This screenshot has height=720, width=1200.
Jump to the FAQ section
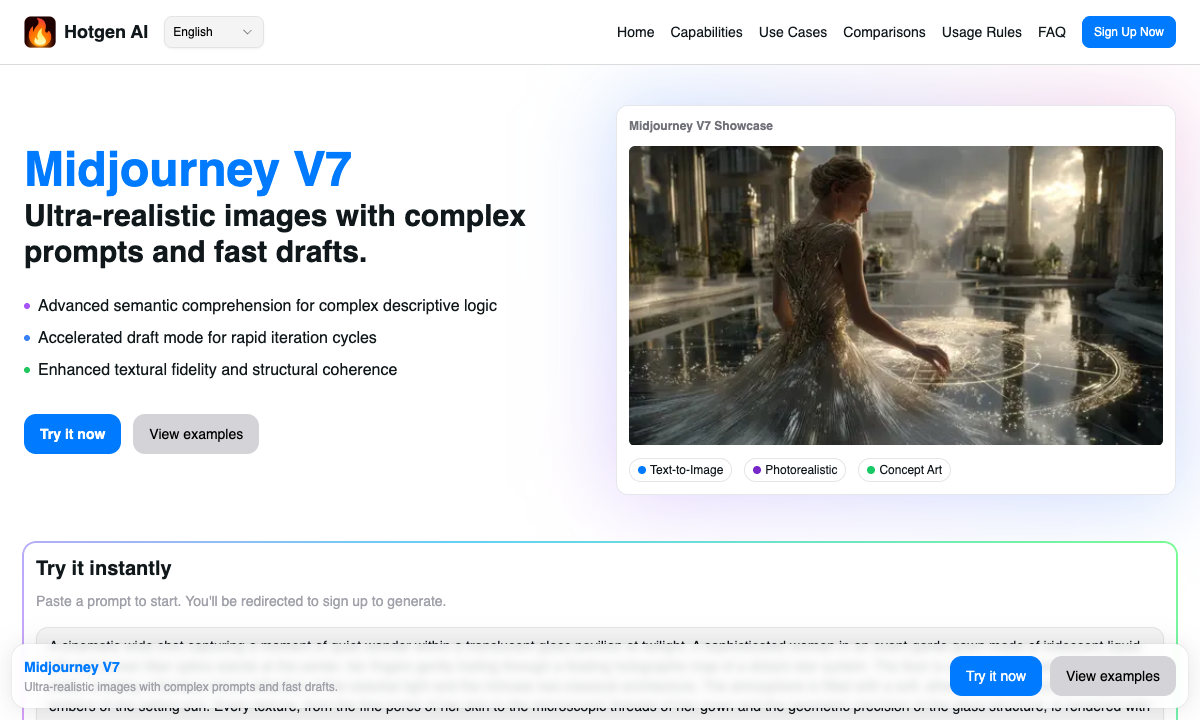pyautogui.click(x=1051, y=32)
